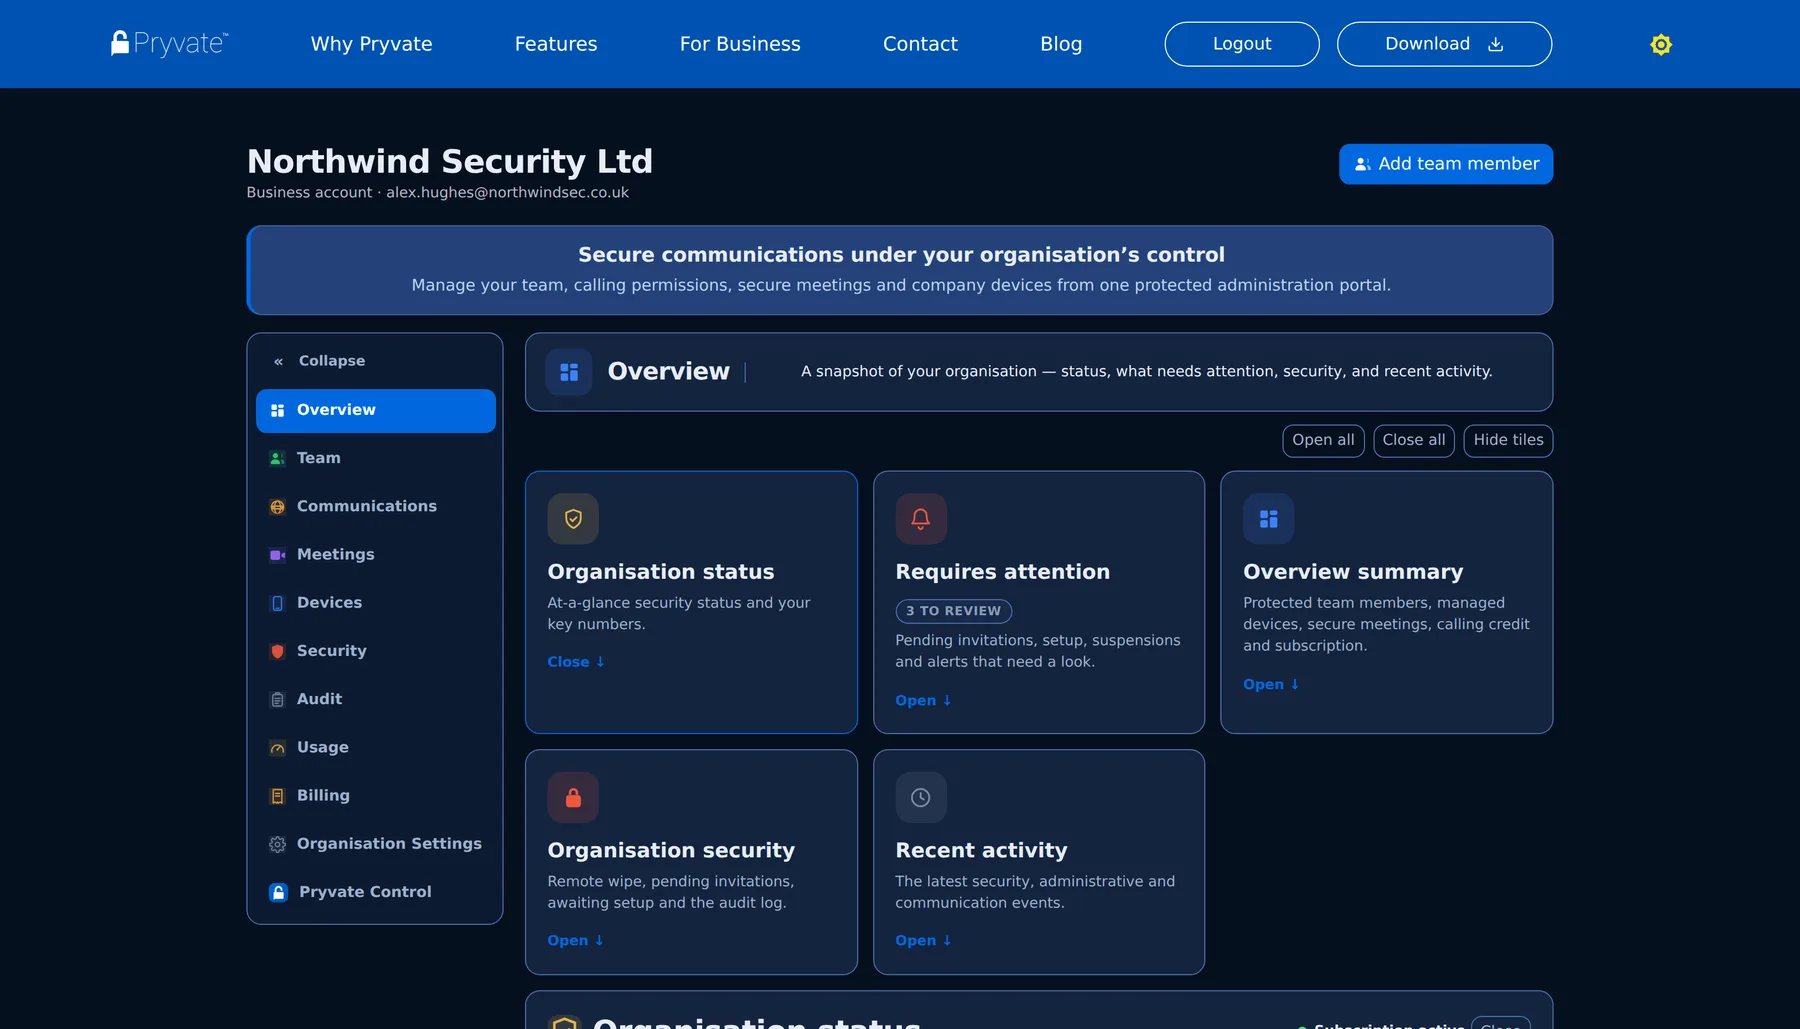Click the Usage gauge icon in the sidebar
This screenshot has width=1800, height=1029.
[x=278, y=748]
